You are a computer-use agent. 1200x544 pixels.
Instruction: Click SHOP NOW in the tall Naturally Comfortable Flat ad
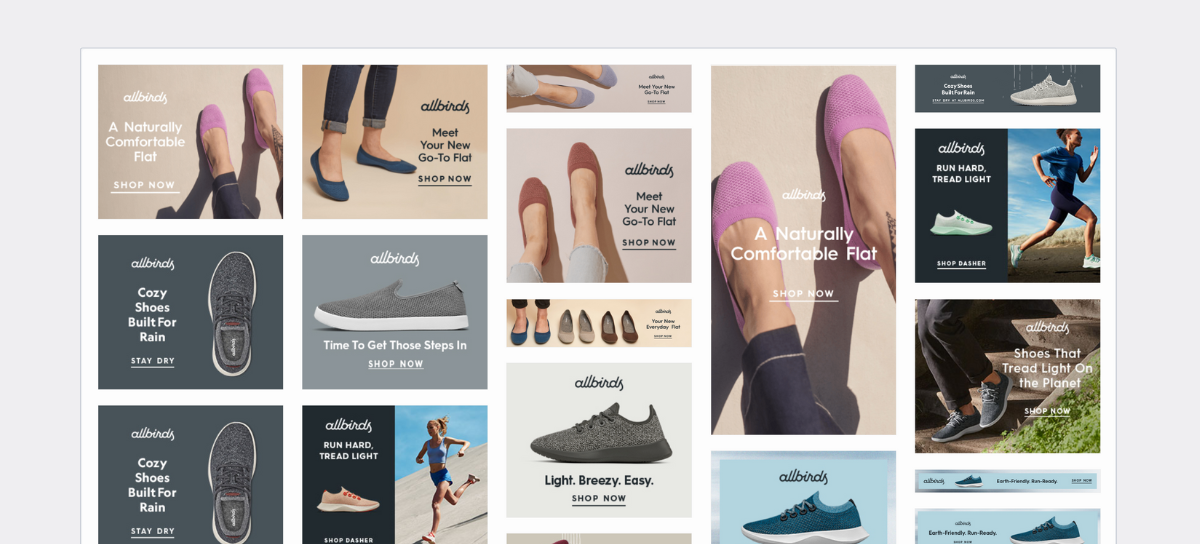803,294
